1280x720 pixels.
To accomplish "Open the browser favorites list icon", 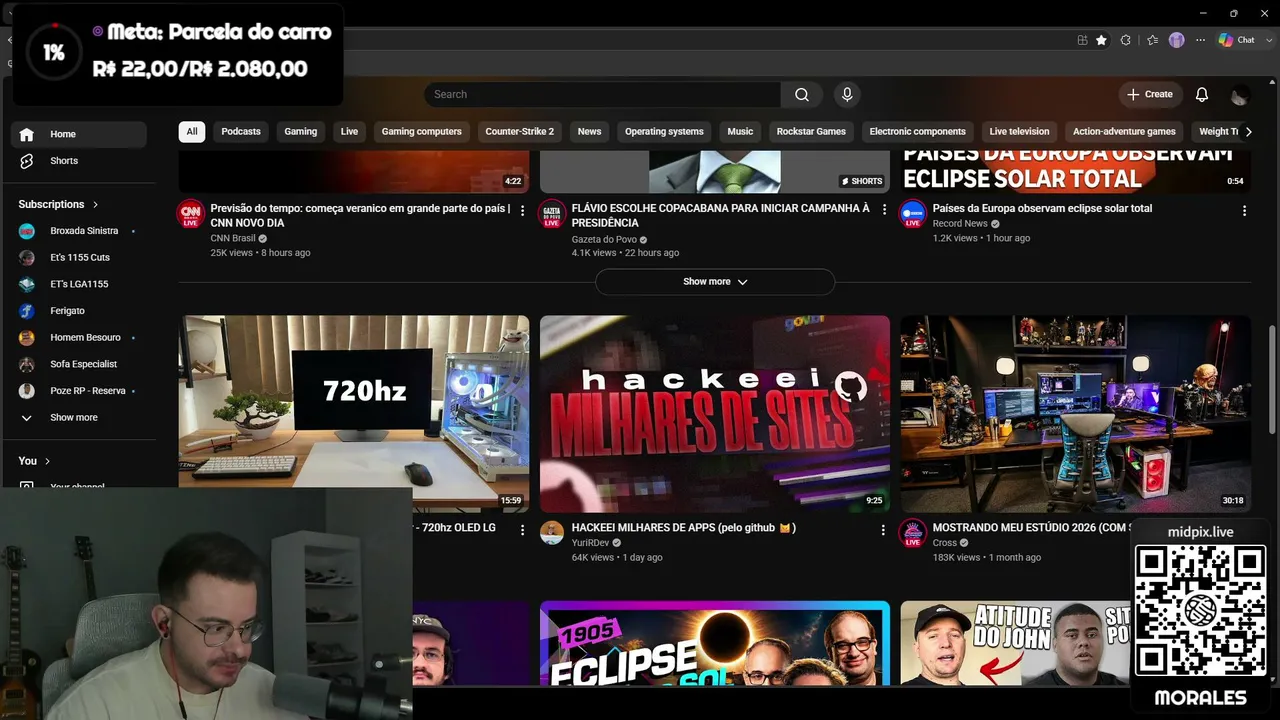I will pos(1152,40).
